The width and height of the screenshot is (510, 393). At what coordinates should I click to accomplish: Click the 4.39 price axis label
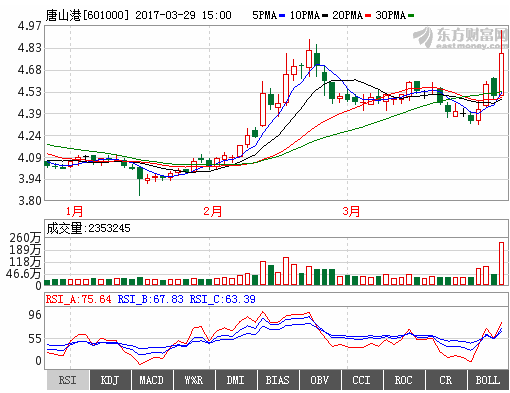(30, 114)
